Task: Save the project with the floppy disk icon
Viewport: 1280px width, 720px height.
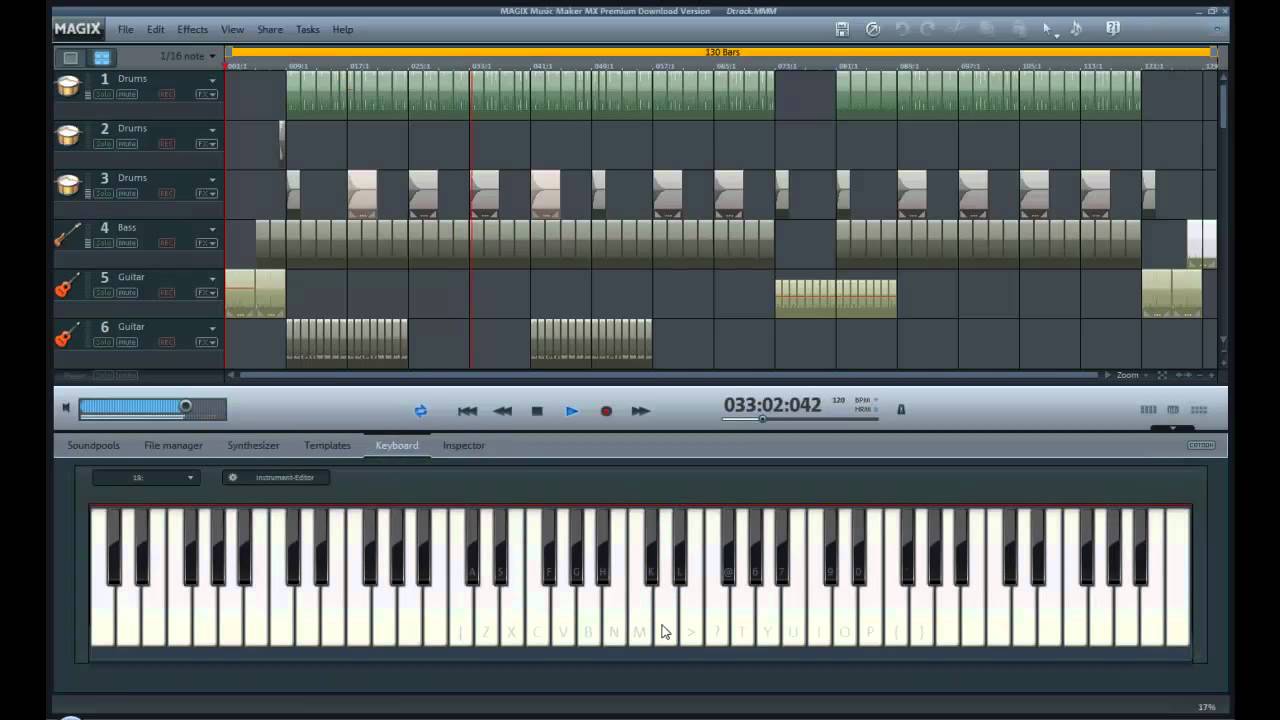Action: tap(842, 29)
